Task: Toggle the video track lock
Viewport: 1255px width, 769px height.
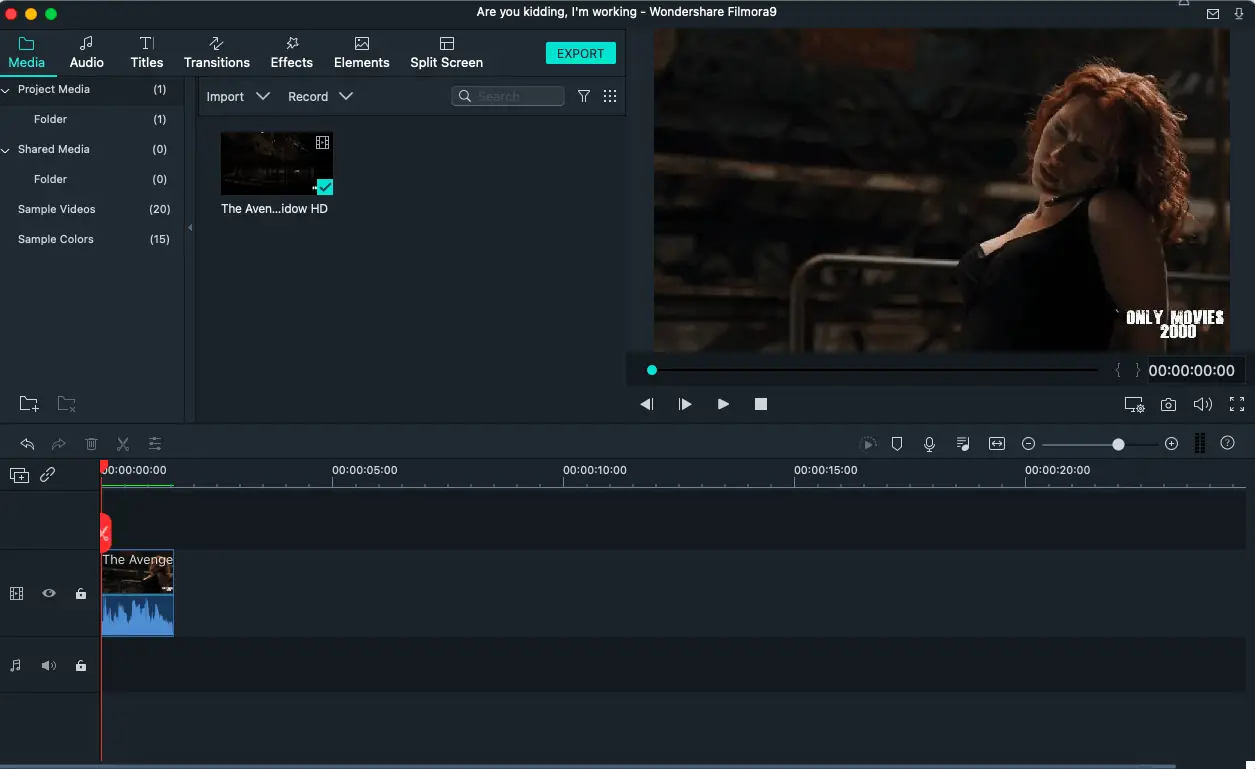Action: pyautogui.click(x=81, y=593)
